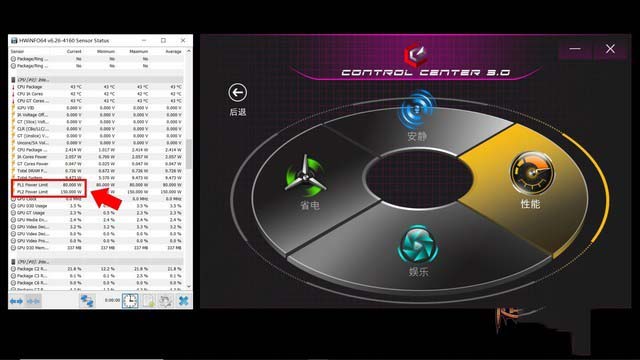
Task: Click HWiNFO scrollbar down arrow
Action: click(x=189, y=287)
